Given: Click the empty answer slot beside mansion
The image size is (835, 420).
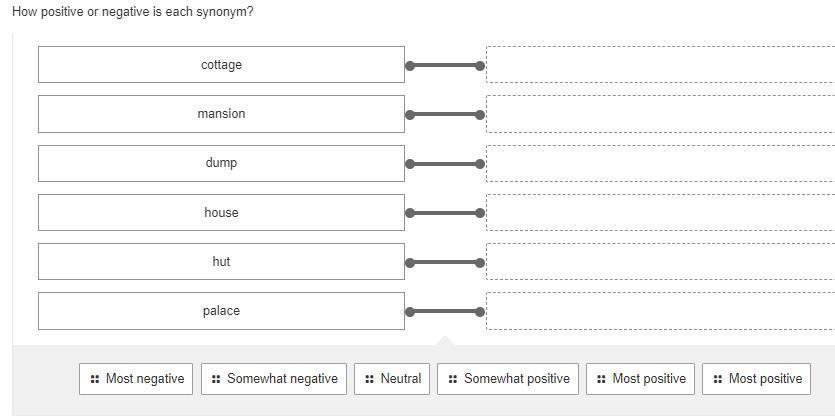Looking at the screenshot, I should (x=660, y=114).
